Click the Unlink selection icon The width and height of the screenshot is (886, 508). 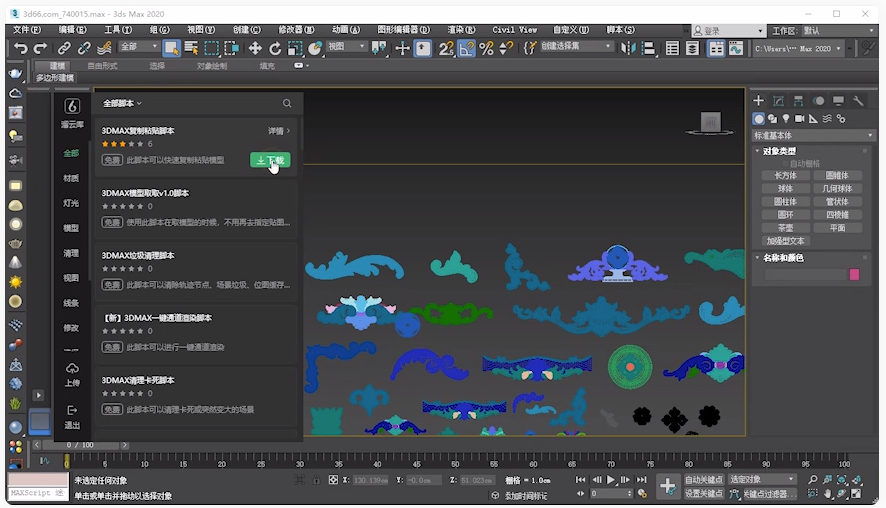pos(84,49)
